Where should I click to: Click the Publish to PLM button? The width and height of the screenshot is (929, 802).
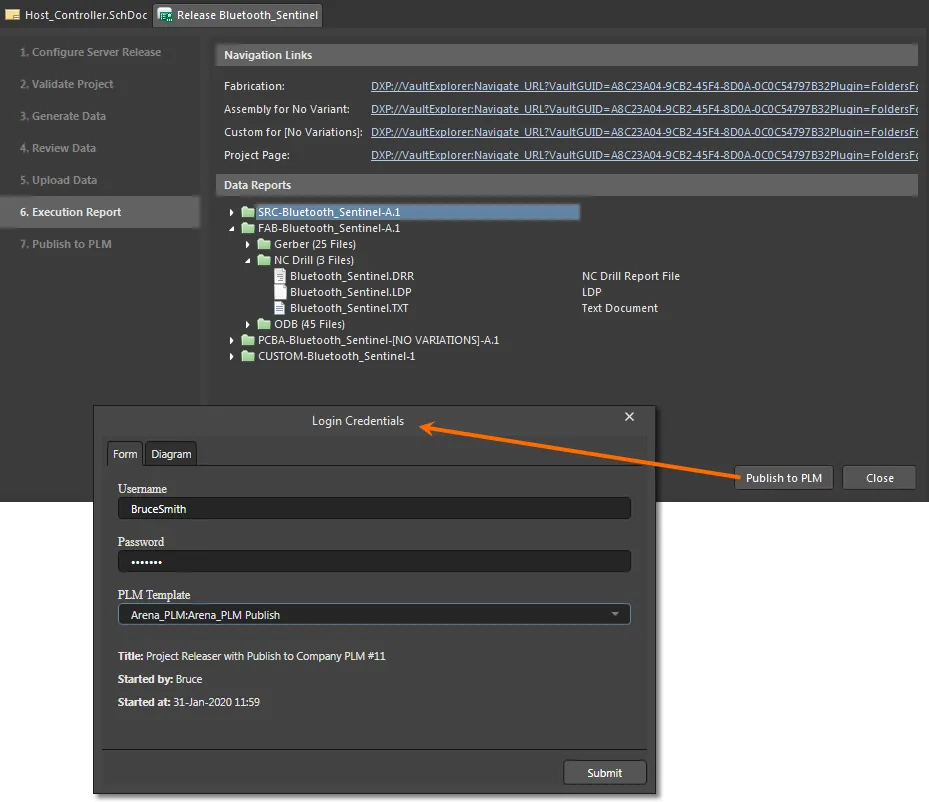pos(783,478)
